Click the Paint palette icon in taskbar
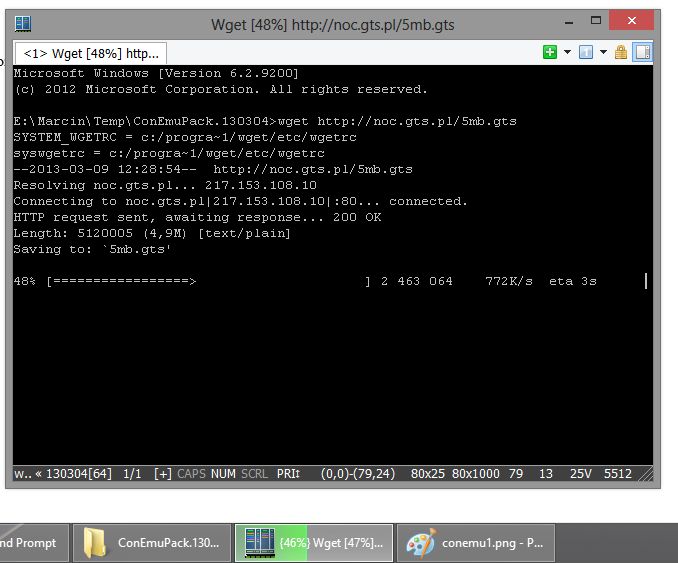The height and width of the screenshot is (563, 678). point(421,543)
